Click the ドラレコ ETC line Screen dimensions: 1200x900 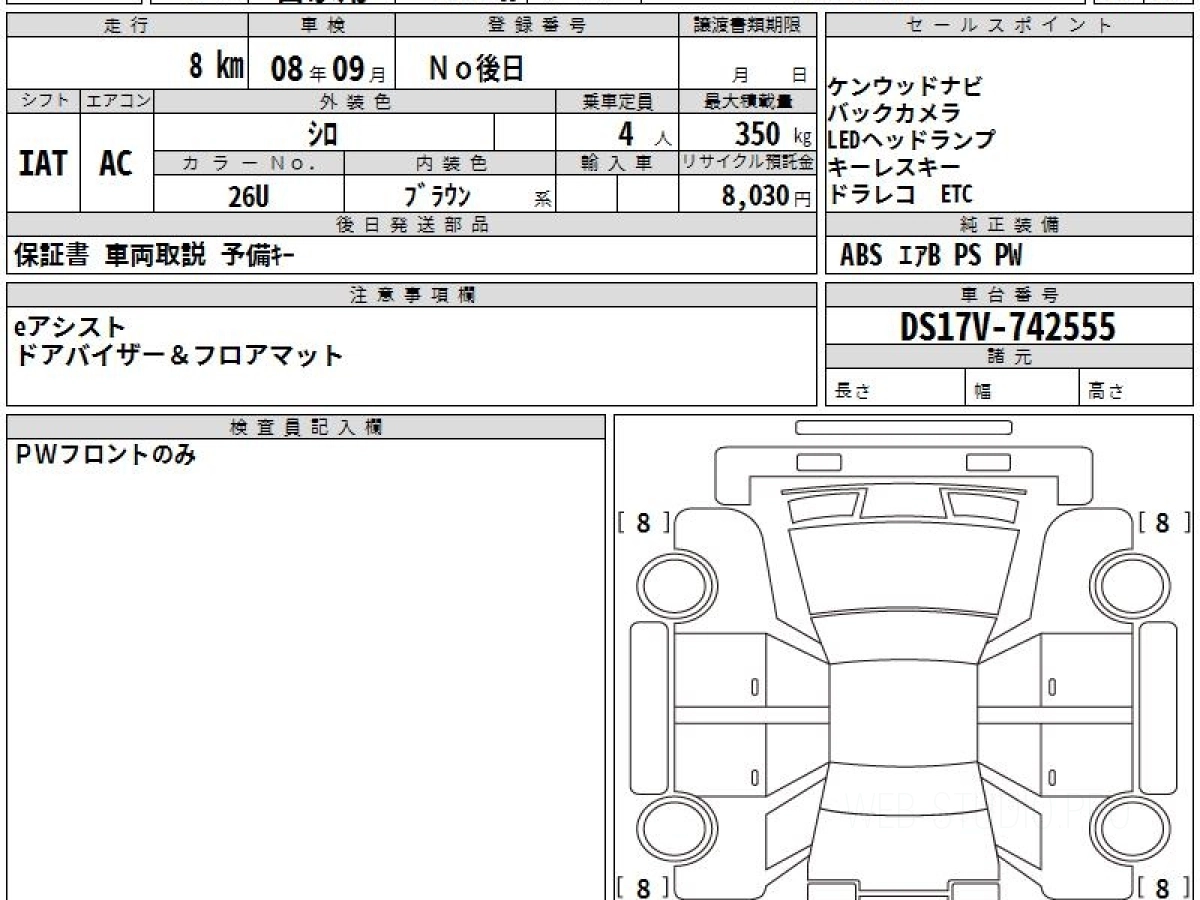coord(899,194)
